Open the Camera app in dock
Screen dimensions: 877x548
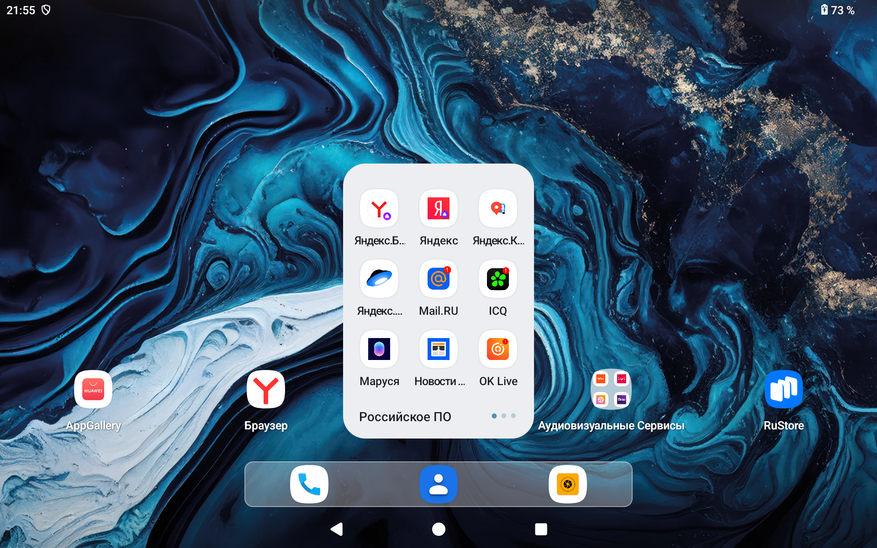click(x=568, y=484)
